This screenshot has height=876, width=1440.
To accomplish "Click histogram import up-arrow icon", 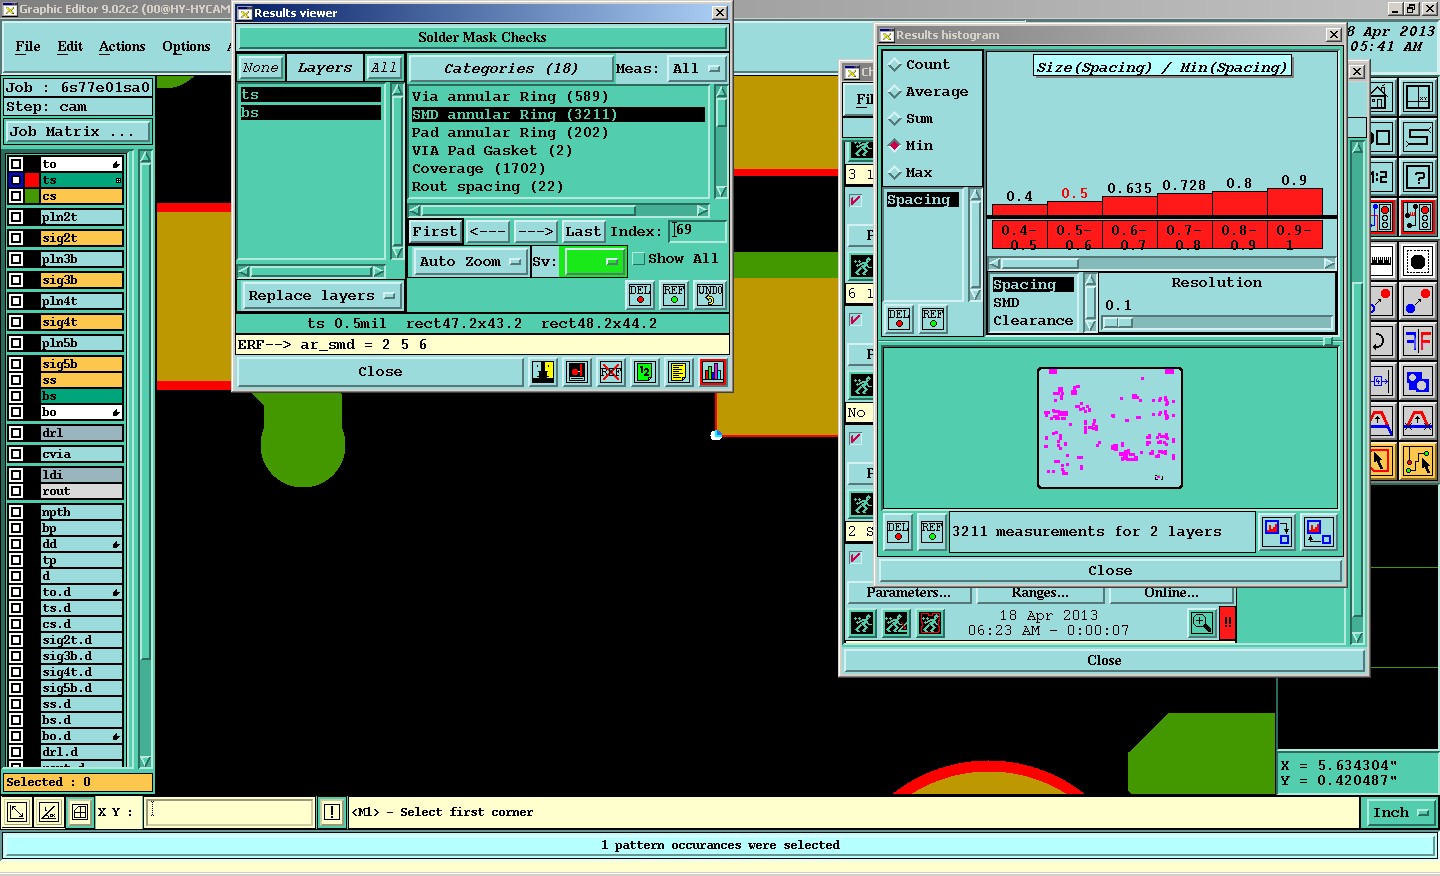I will pyautogui.click(x=1318, y=532).
